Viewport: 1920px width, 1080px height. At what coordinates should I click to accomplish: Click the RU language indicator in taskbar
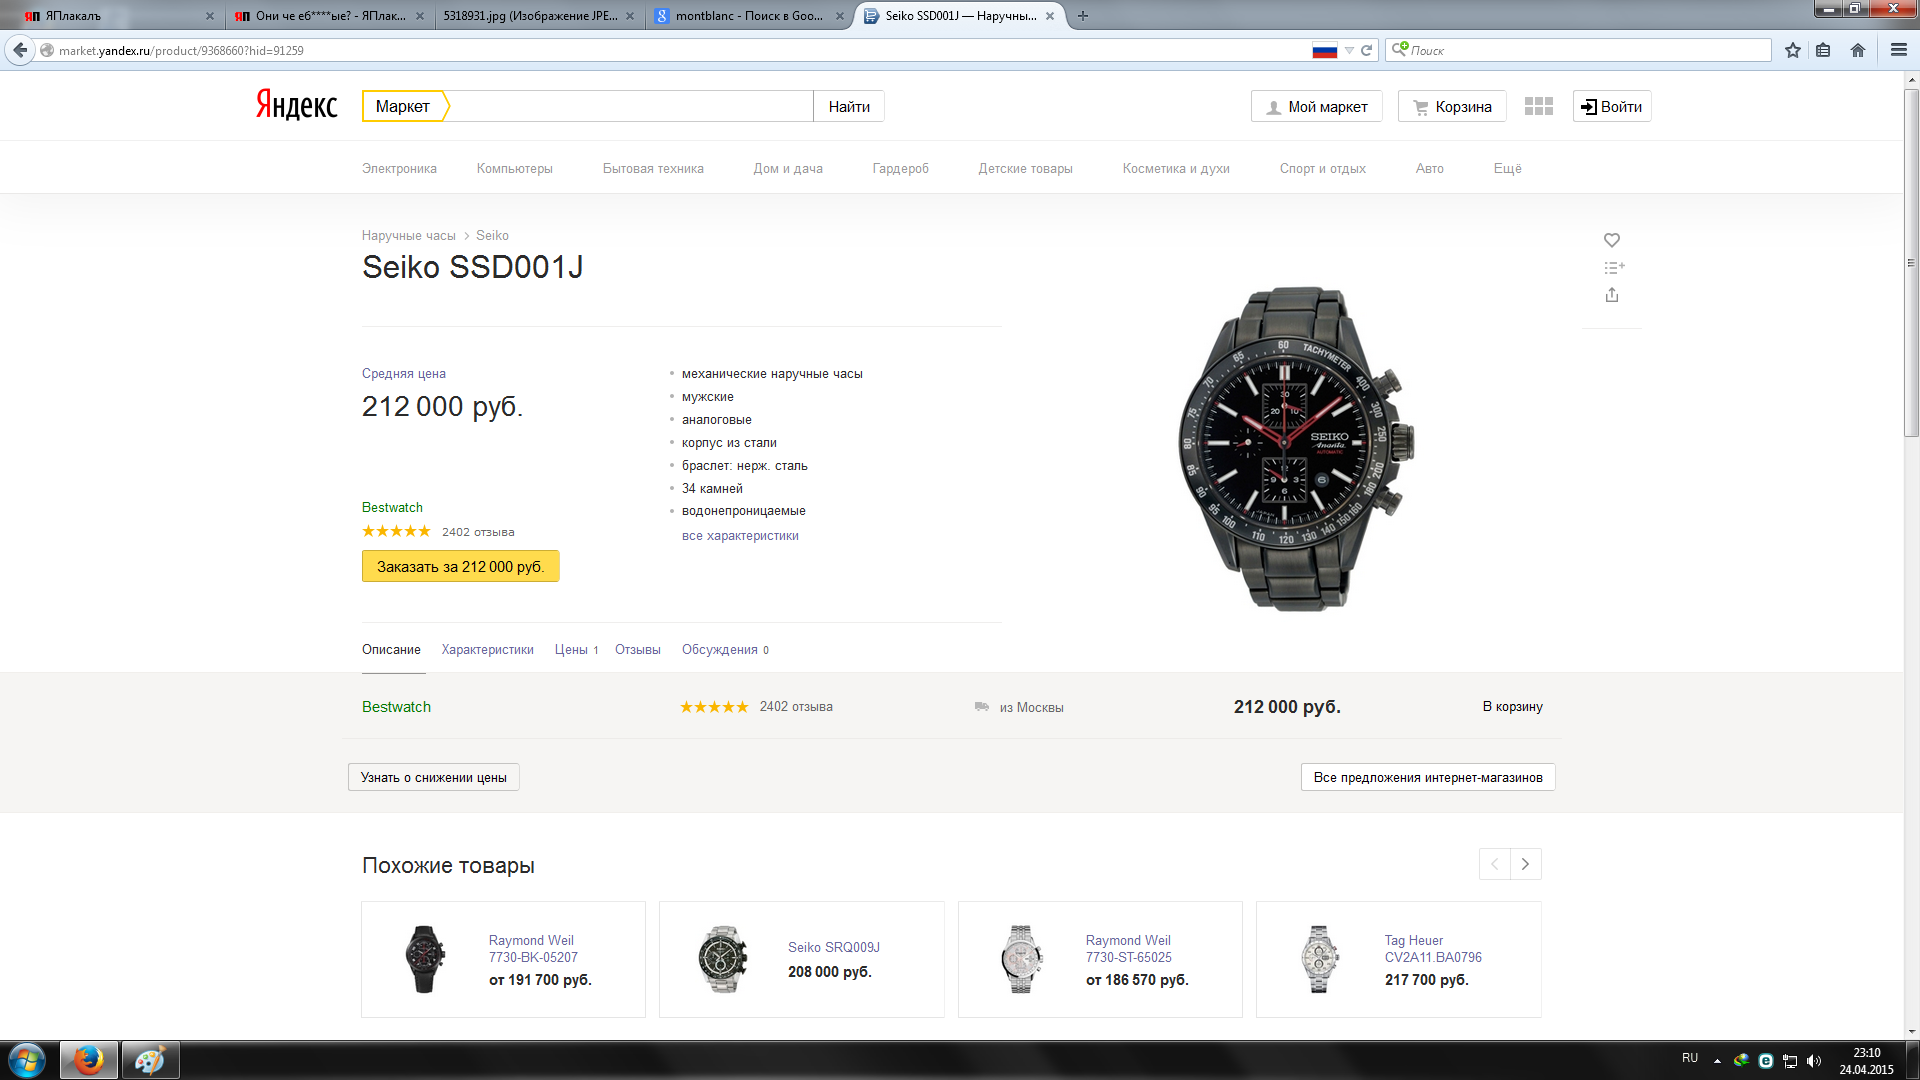coord(1690,1058)
